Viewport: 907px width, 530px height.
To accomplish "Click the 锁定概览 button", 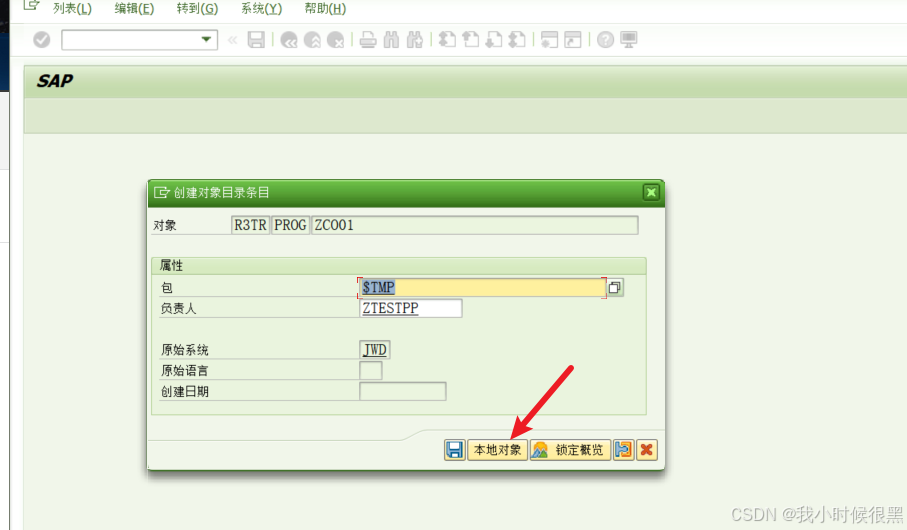I will coord(570,450).
